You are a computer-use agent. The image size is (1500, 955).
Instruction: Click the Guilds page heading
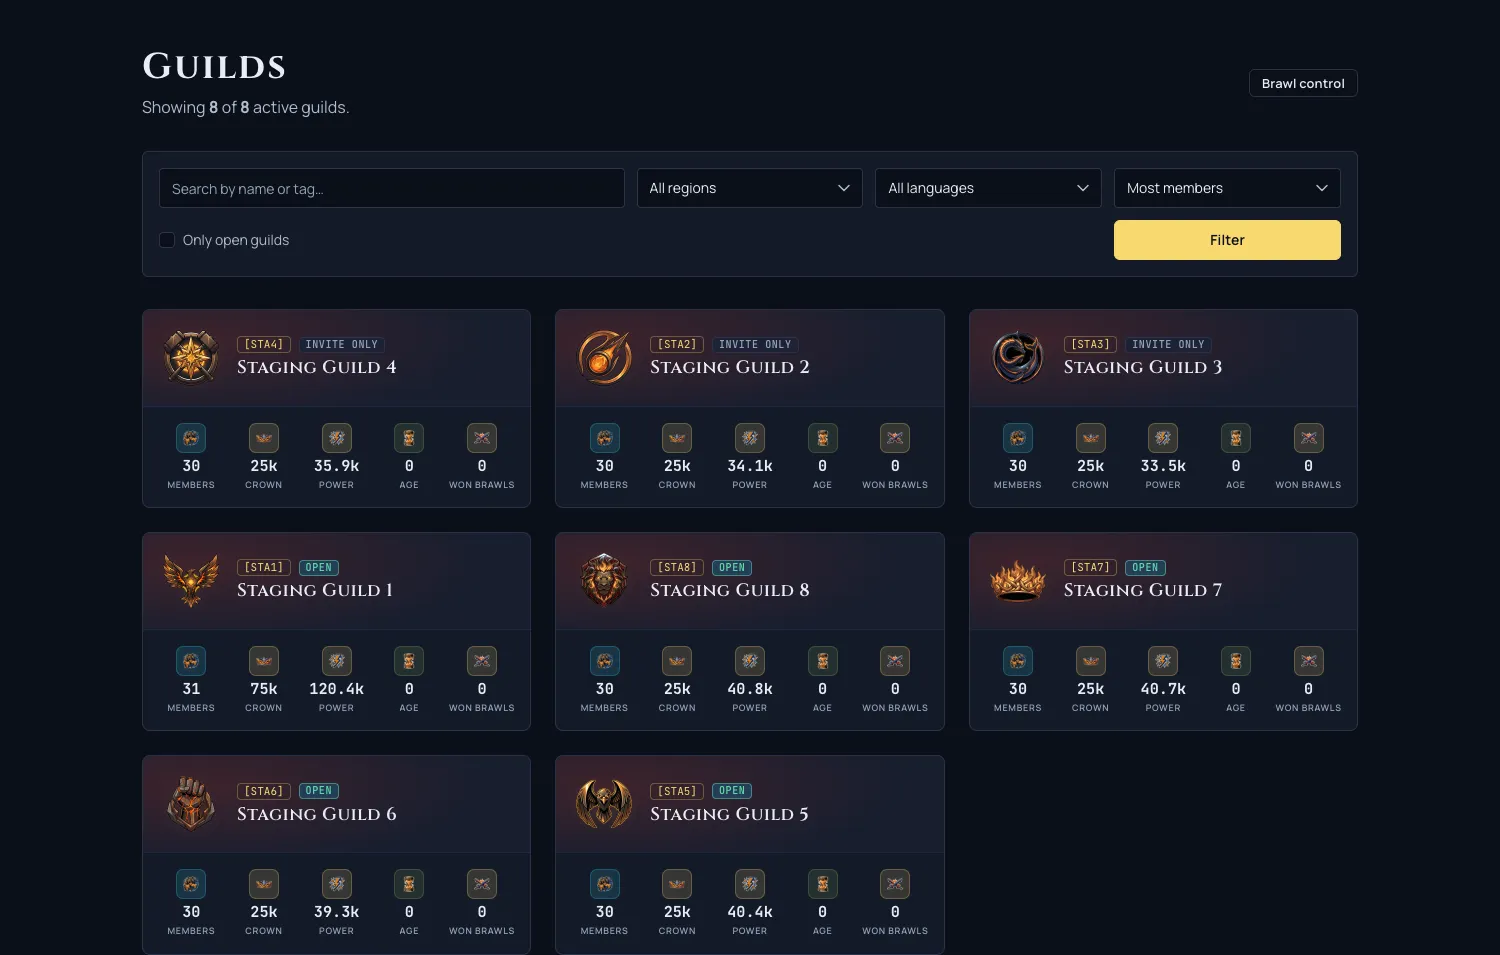tap(214, 66)
